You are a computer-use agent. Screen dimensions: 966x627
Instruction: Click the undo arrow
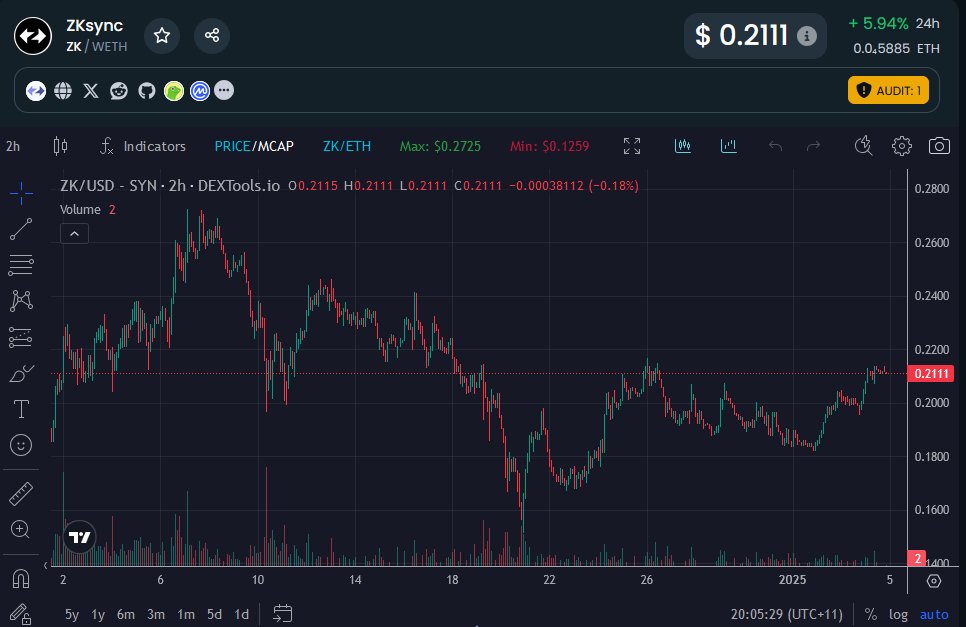(x=776, y=146)
